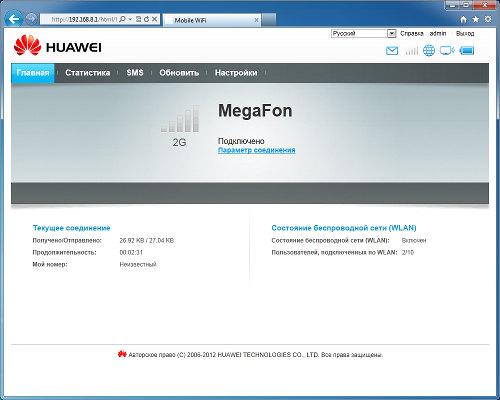Open the SMS envelope status icon
This screenshot has width=500, height=400.
[392, 51]
